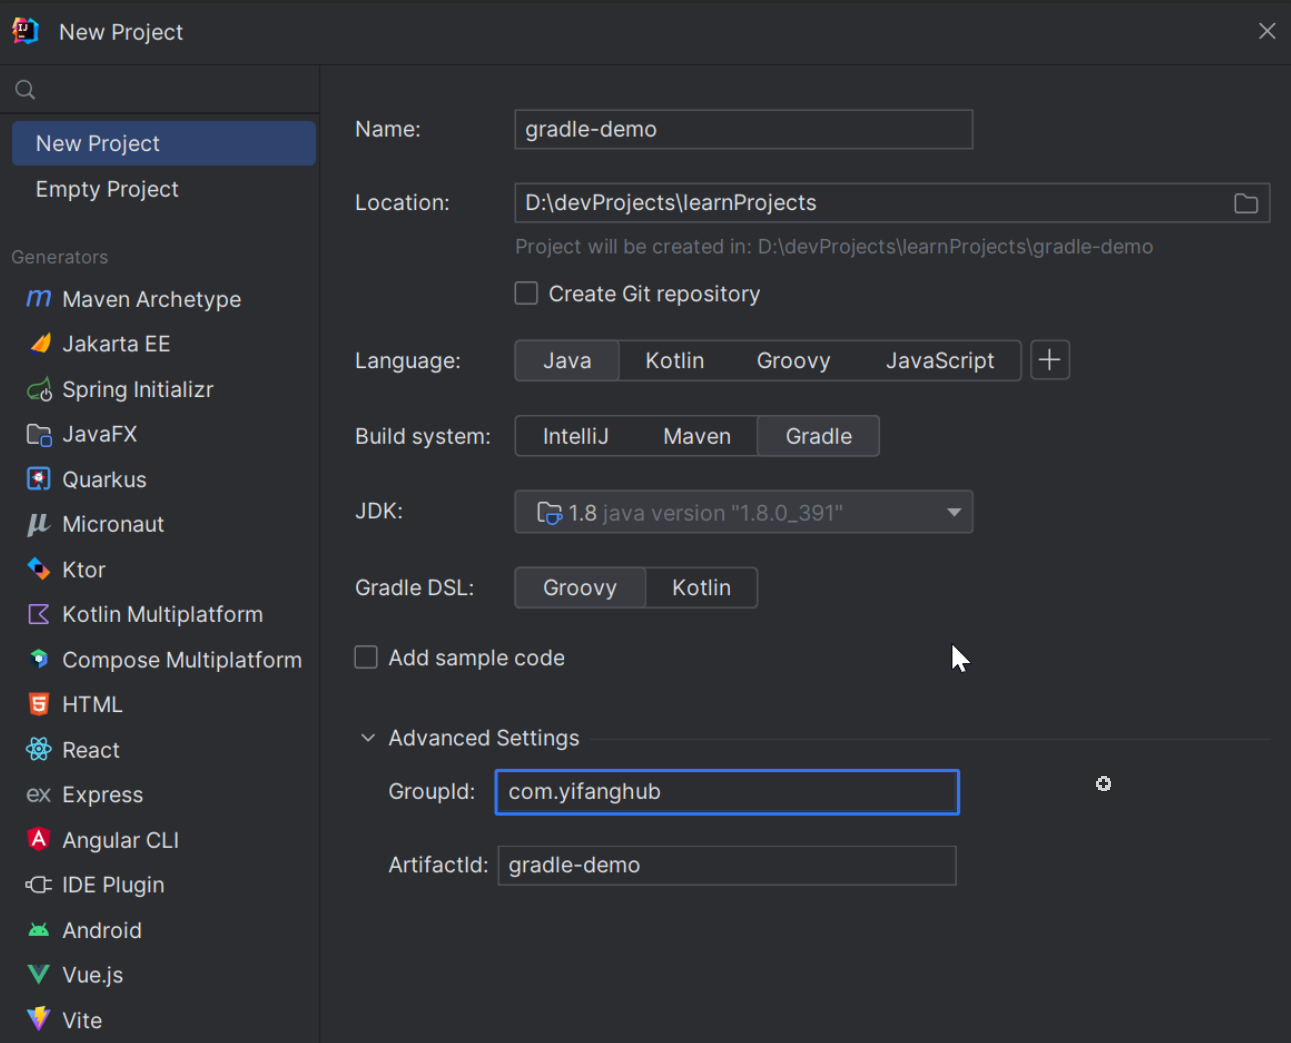Enable Create Git repository checkbox
This screenshot has height=1043, width=1291.
point(526,293)
